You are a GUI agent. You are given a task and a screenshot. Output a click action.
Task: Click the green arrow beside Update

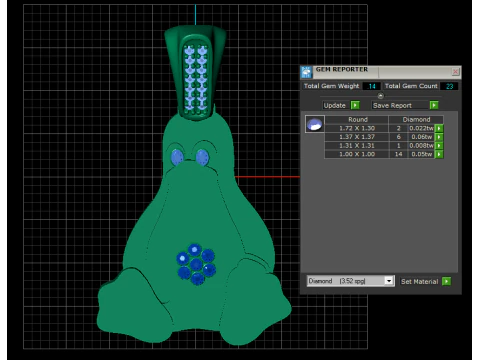point(355,105)
